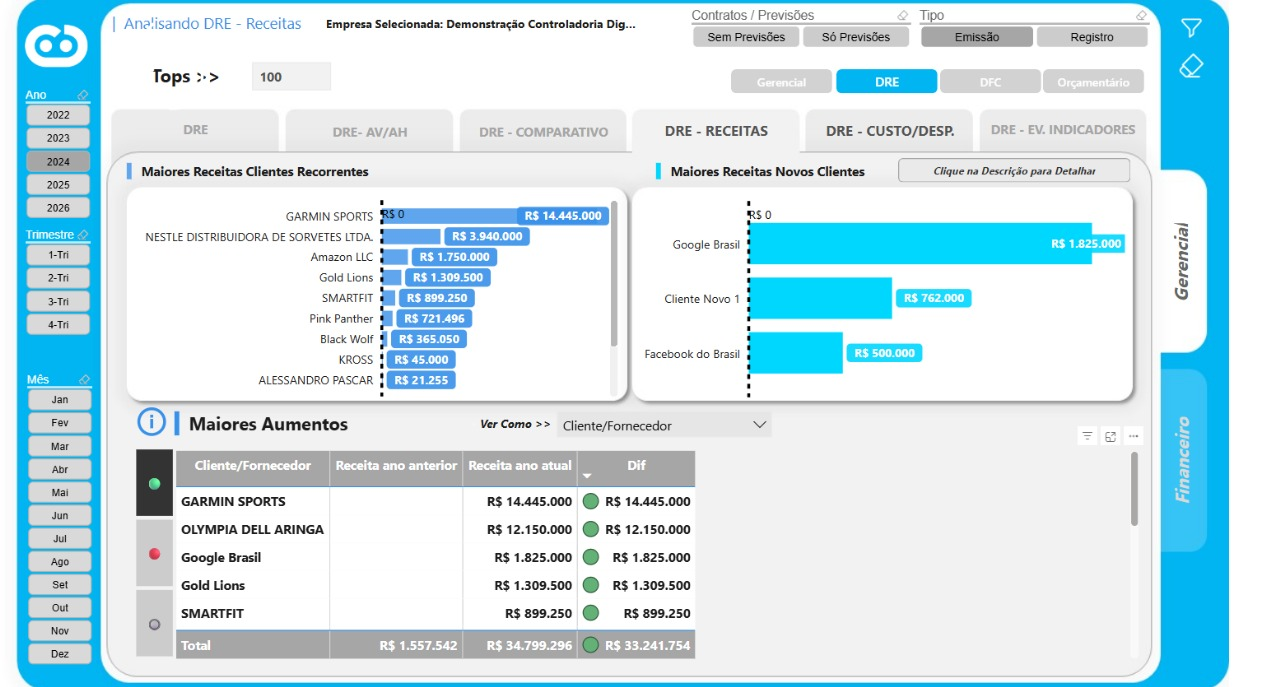Select the 2-Tri quarter filter
Image resolution: width=1280 pixels, height=687 pixels.
pos(58,278)
